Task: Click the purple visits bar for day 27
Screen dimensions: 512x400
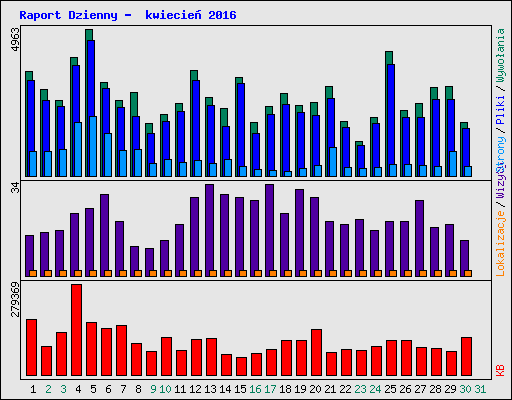Action: coord(419,238)
